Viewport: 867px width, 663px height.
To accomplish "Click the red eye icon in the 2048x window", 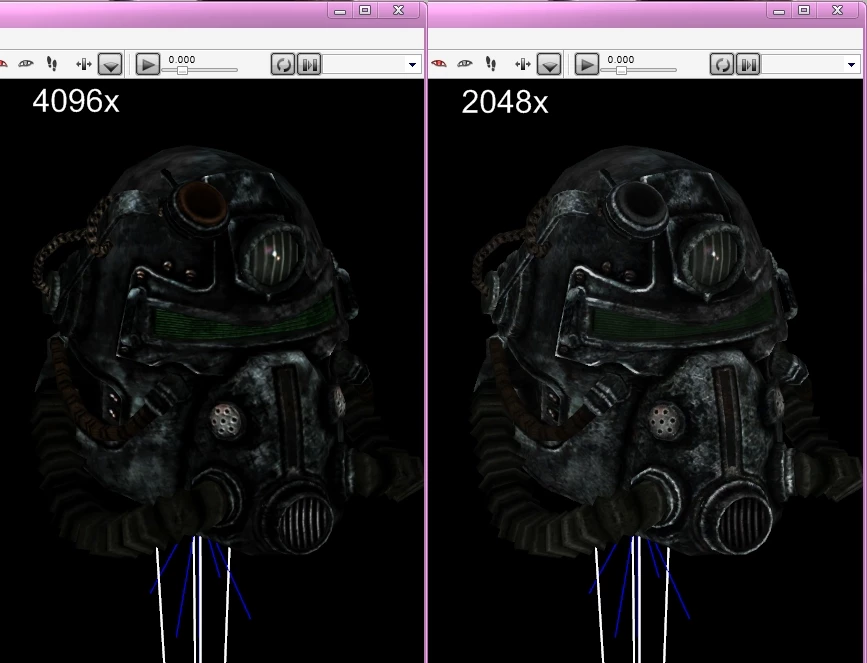I will tap(438, 64).
